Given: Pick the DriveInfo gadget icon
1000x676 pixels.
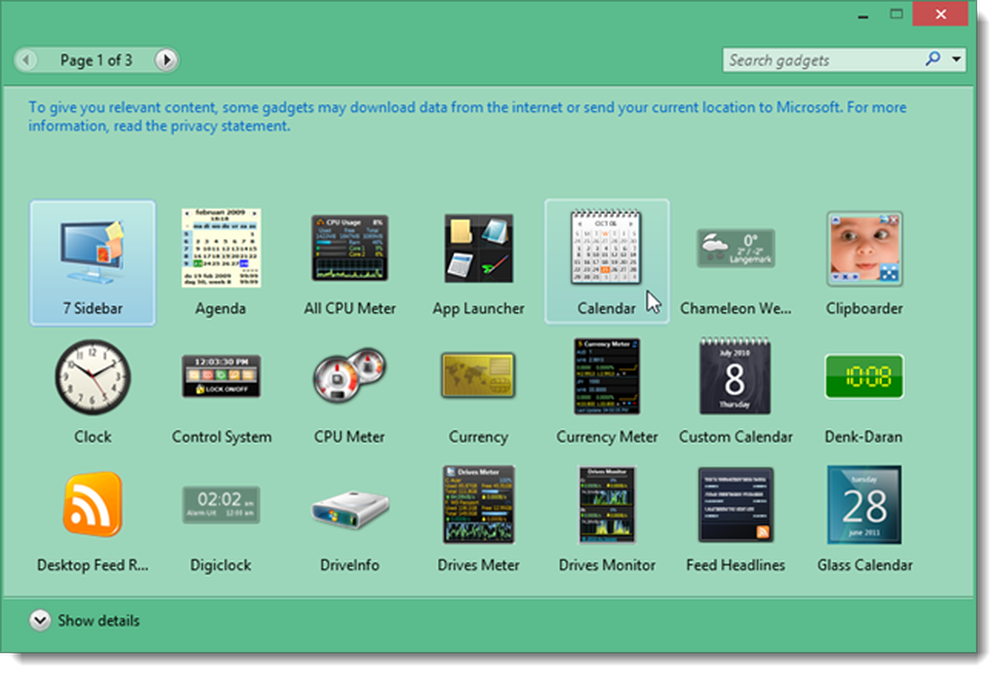Looking at the screenshot, I should coord(349,509).
